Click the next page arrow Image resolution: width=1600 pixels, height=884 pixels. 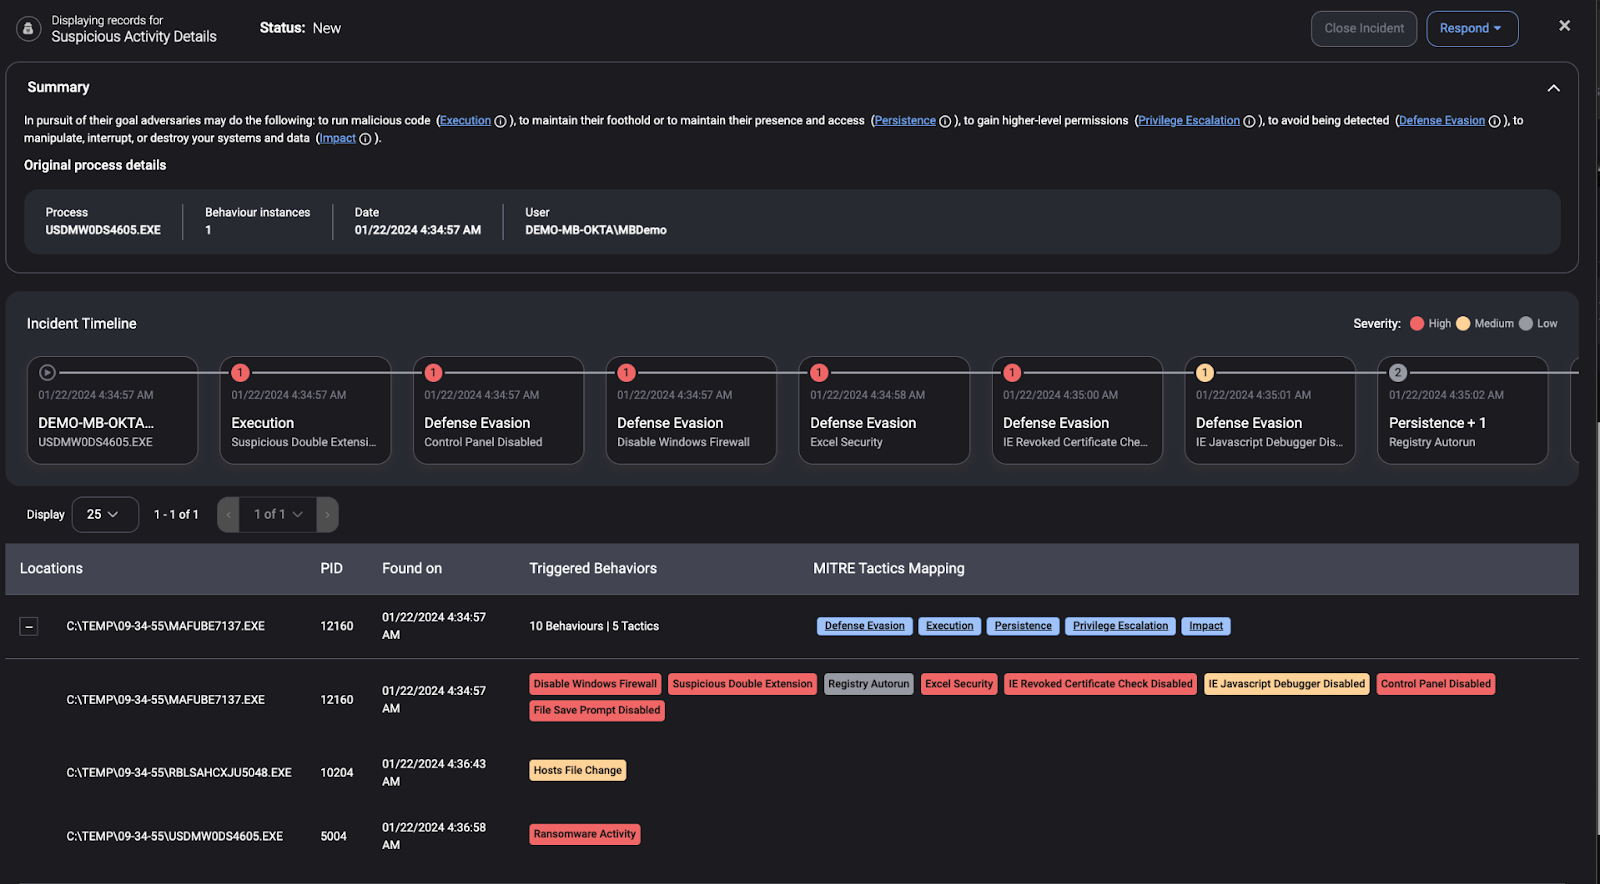point(327,515)
